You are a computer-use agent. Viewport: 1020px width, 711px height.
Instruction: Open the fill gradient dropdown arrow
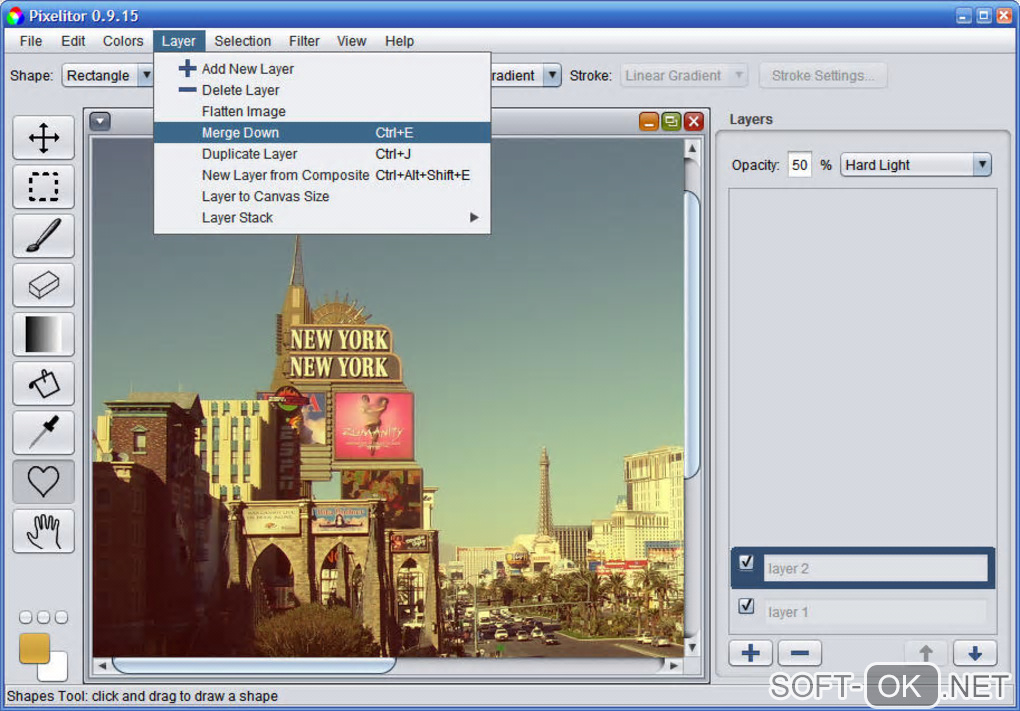(x=552, y=75)
